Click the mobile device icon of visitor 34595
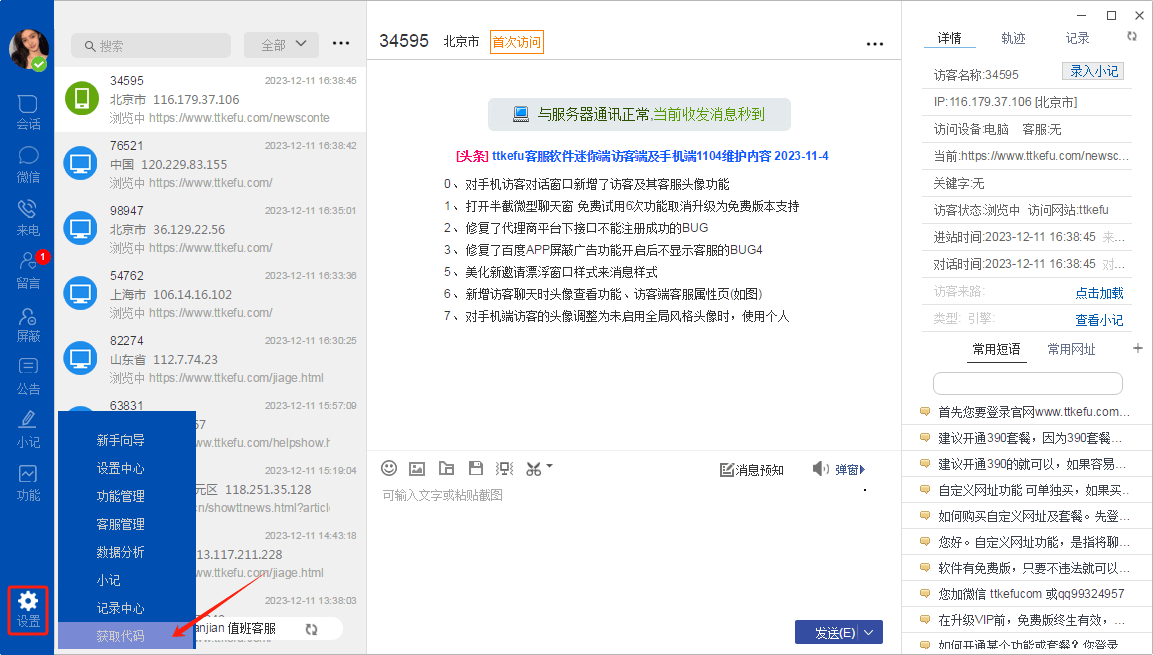The image size is (1153, 655). (82, 99)
